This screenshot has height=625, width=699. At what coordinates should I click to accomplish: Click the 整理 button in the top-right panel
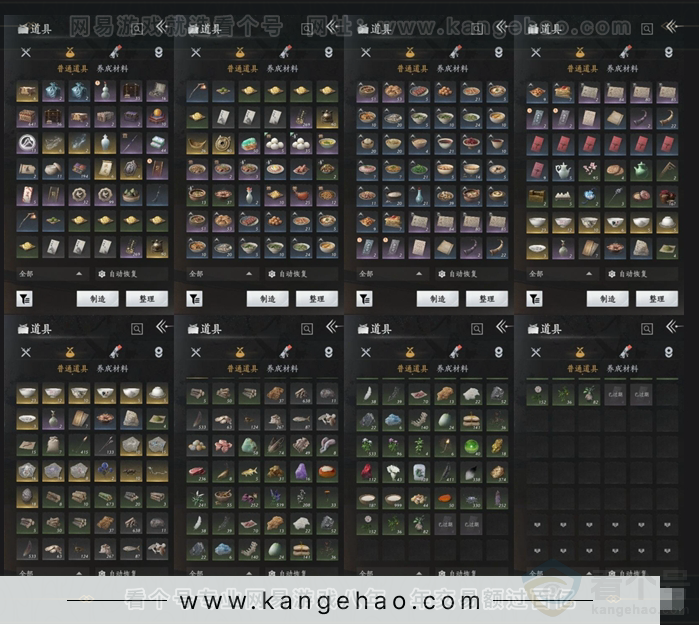click(657, 299)
